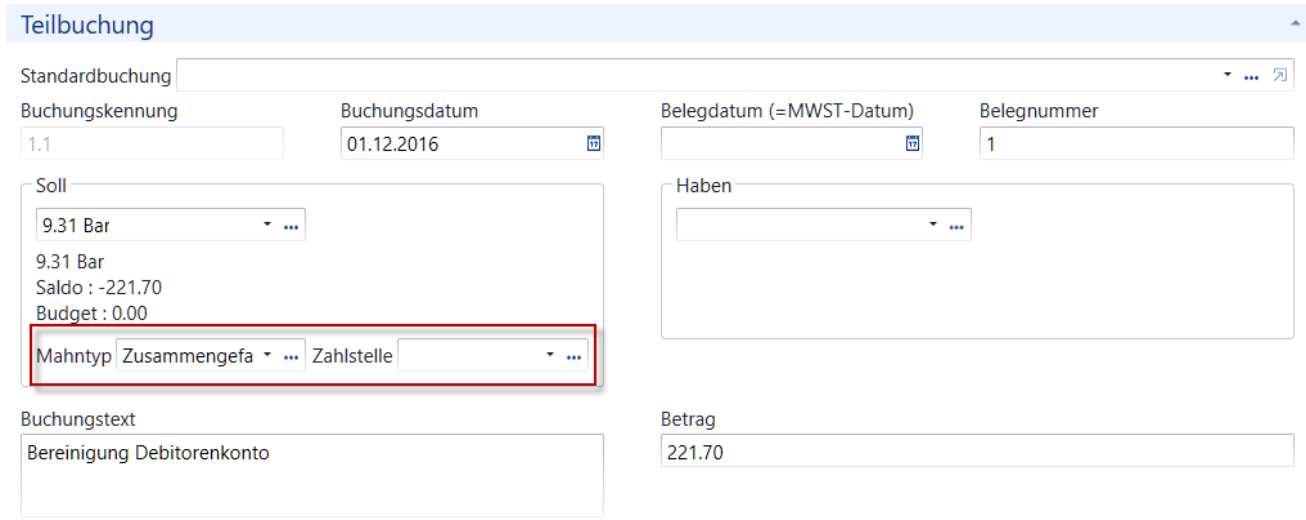Image resolution: width=1306 pixels, height=520 pixels.
Task: Open the Mahntyp Zusammengefa dropdown
Action: (x=267, y=356)
